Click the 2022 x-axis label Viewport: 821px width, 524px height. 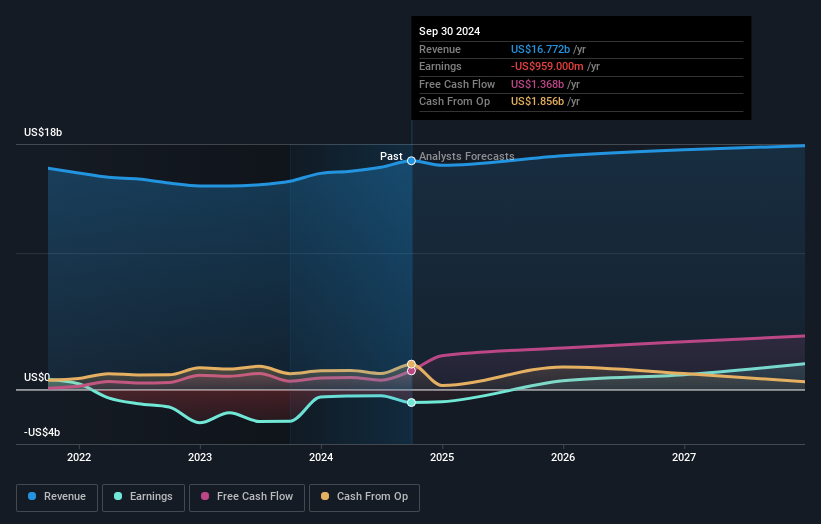[x=79, y=458]
